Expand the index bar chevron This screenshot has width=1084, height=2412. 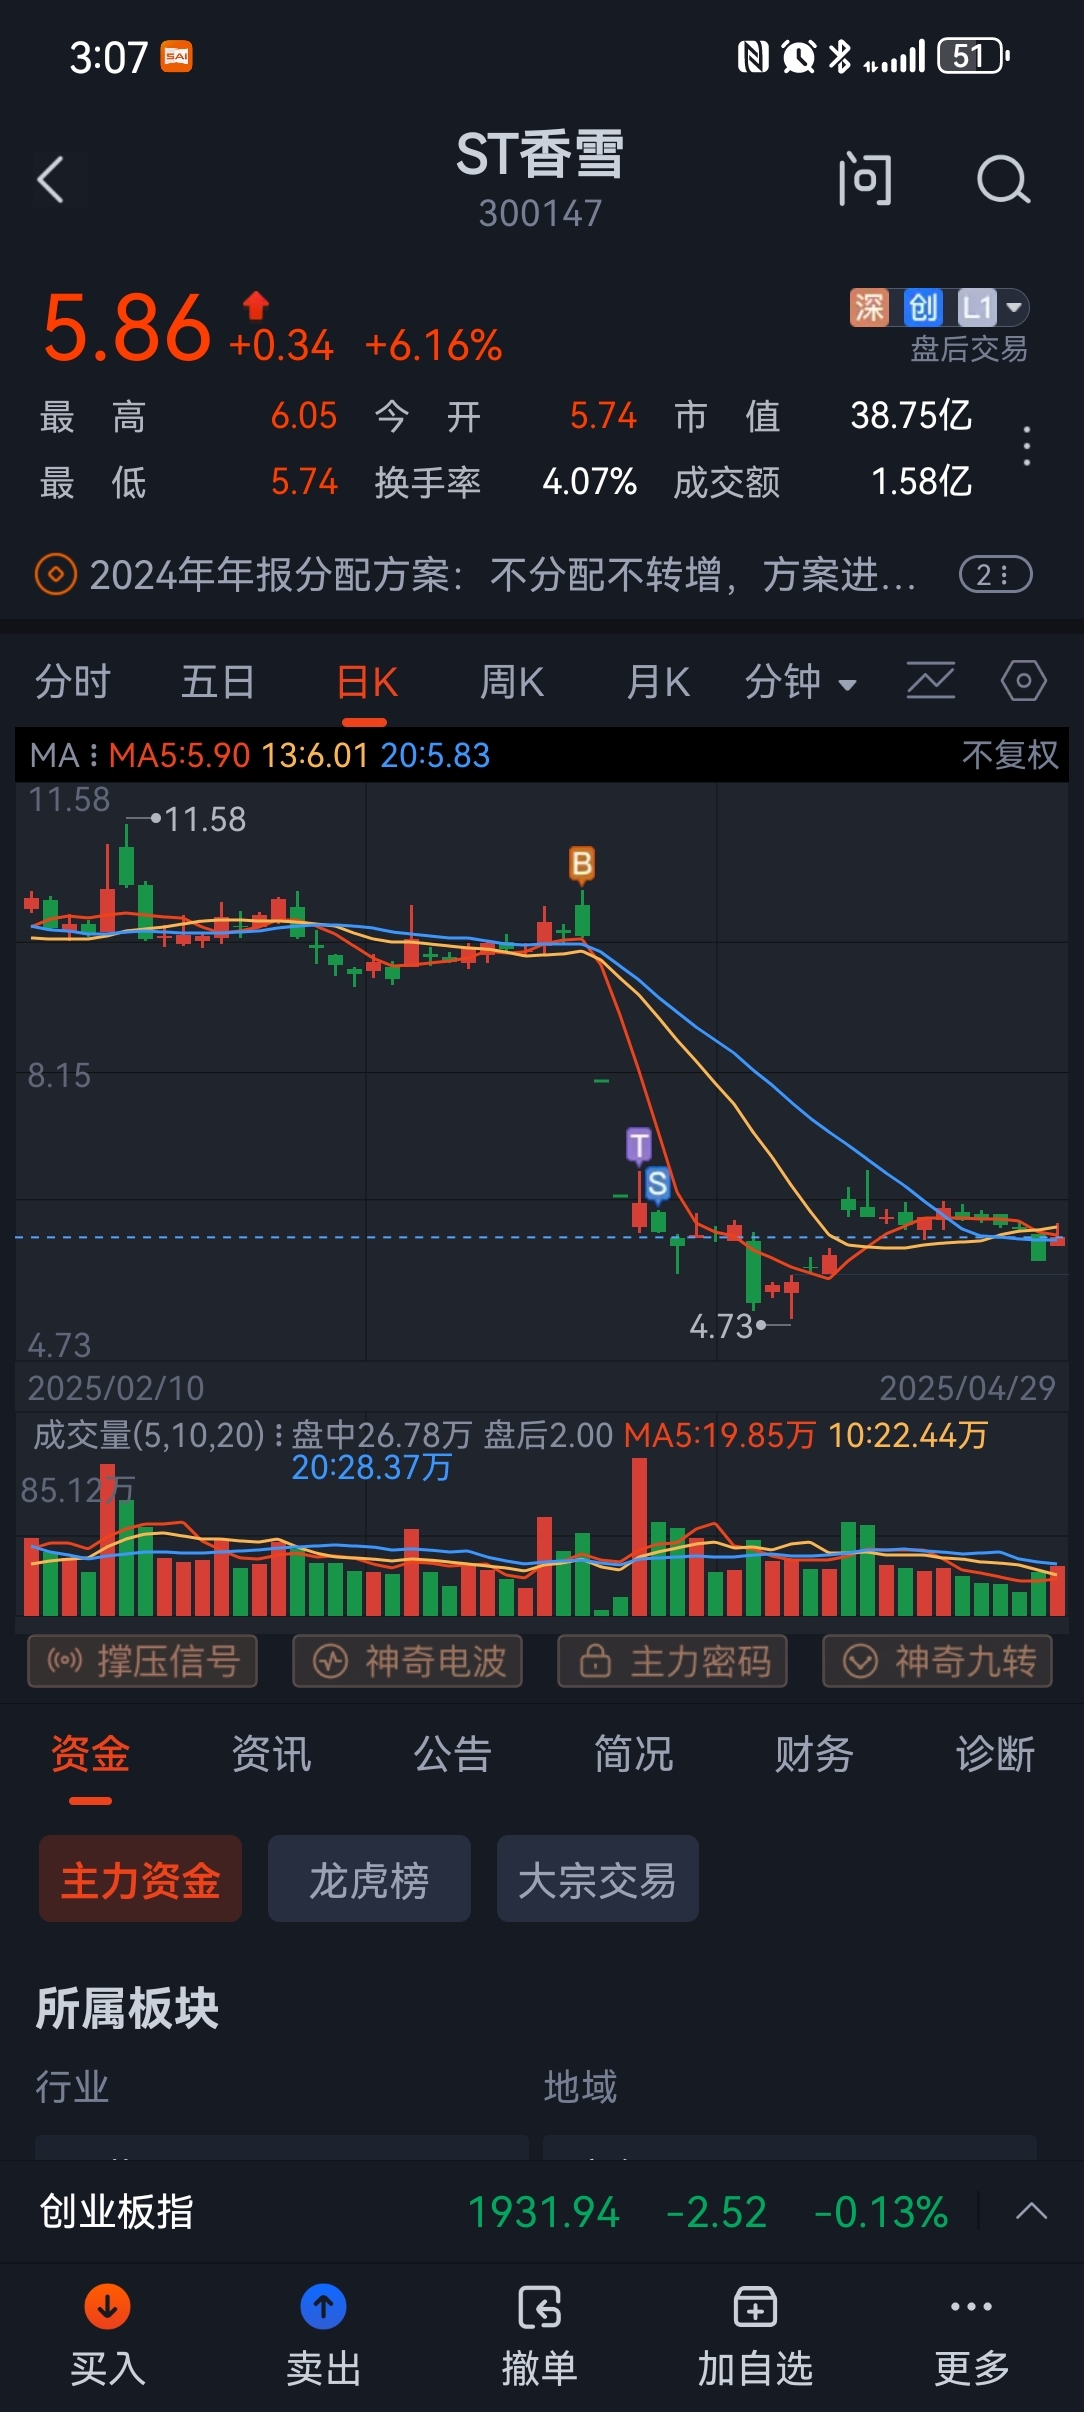[1031, 2211]
